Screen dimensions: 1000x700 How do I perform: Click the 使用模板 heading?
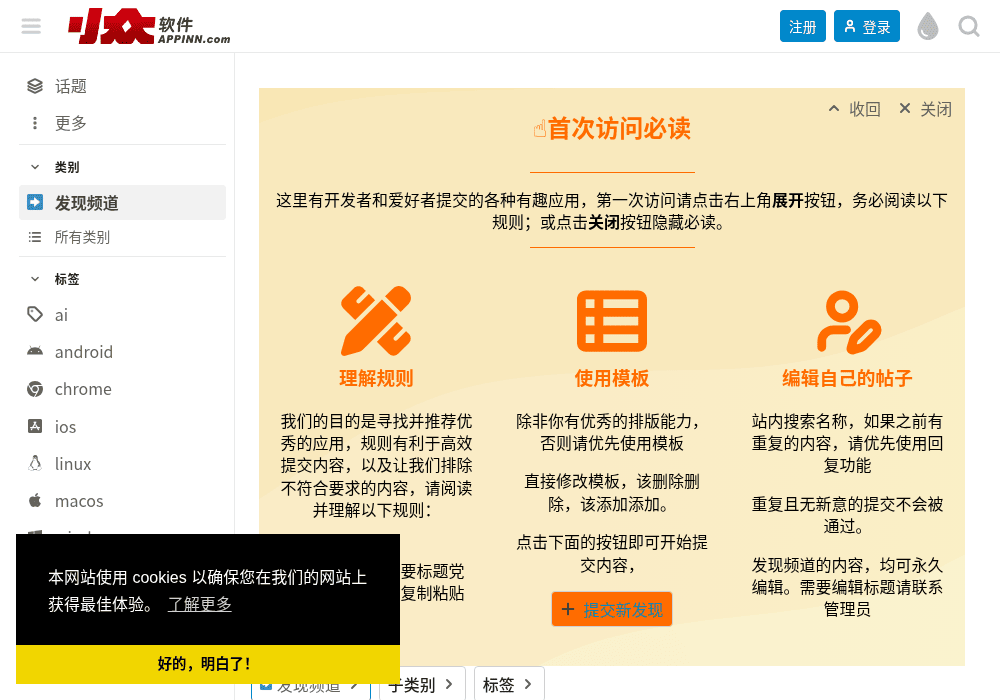(x=612, y=378)
